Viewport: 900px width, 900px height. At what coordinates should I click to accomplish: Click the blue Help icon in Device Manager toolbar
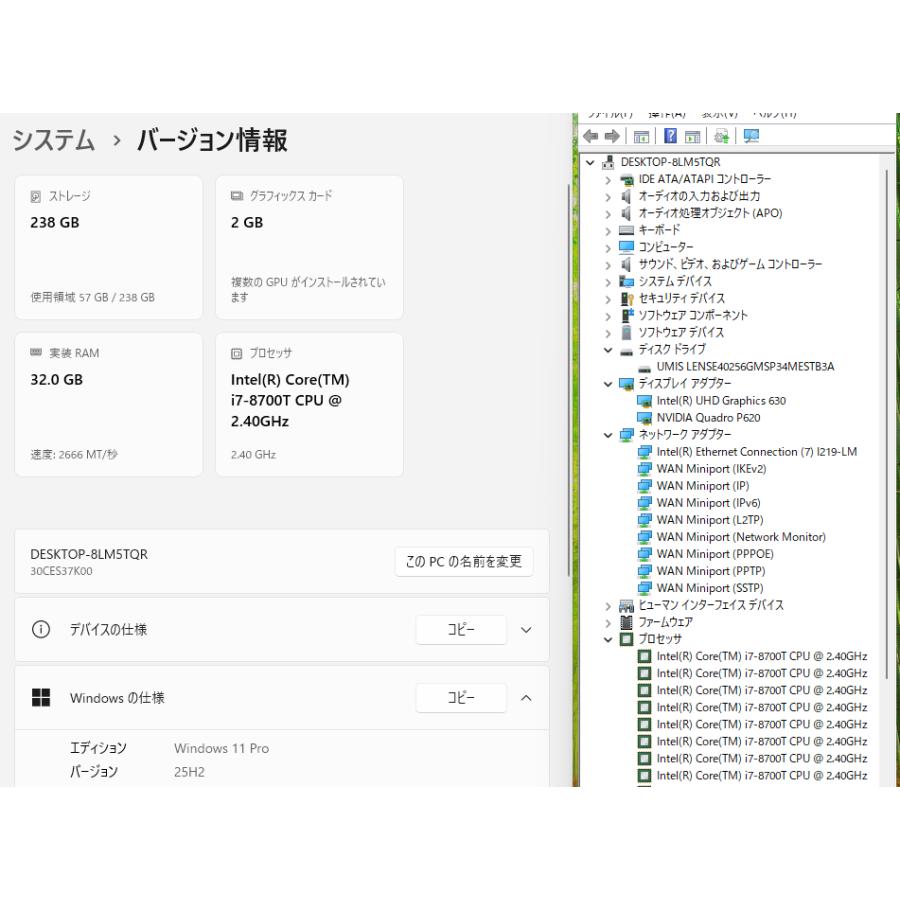click(670, 136)
